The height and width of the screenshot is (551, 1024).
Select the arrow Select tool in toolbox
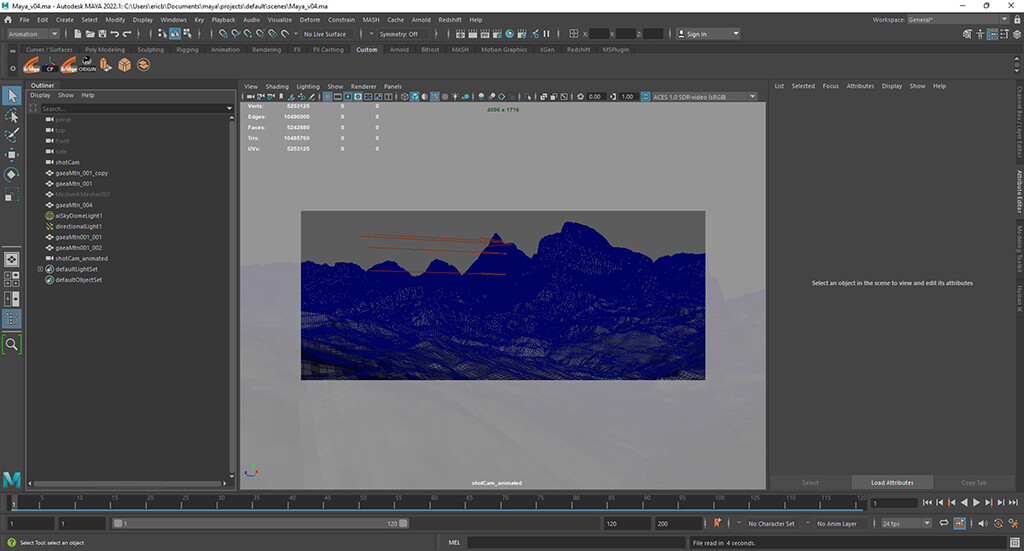coord(12,96)
